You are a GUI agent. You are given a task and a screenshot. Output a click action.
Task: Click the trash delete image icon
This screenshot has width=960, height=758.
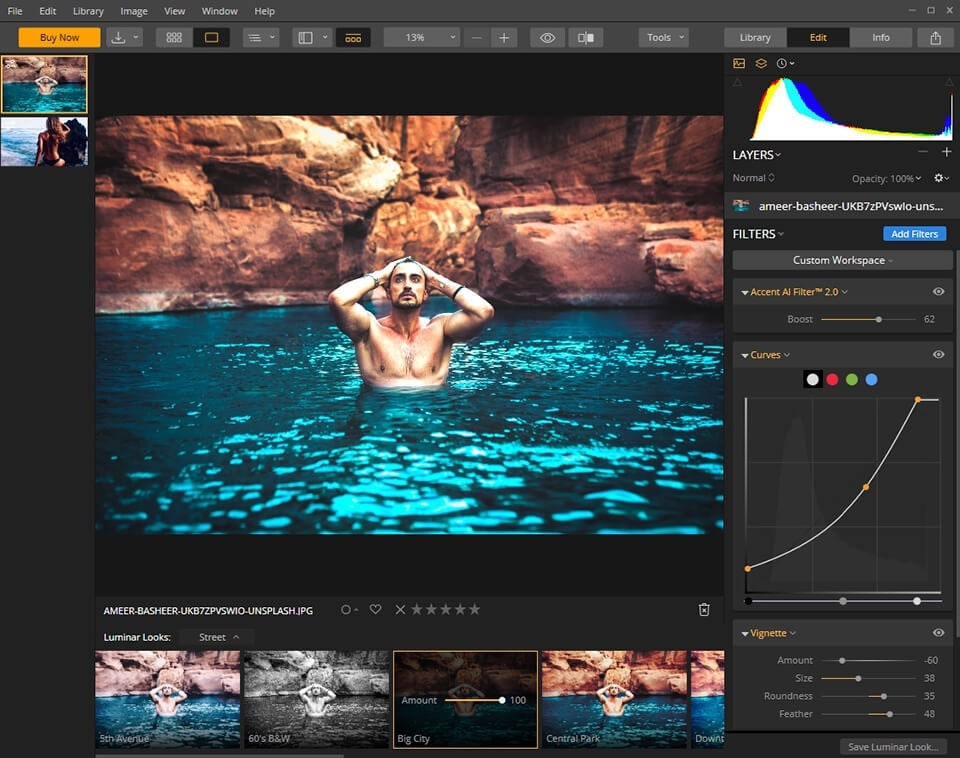click(x=704, y=609)
